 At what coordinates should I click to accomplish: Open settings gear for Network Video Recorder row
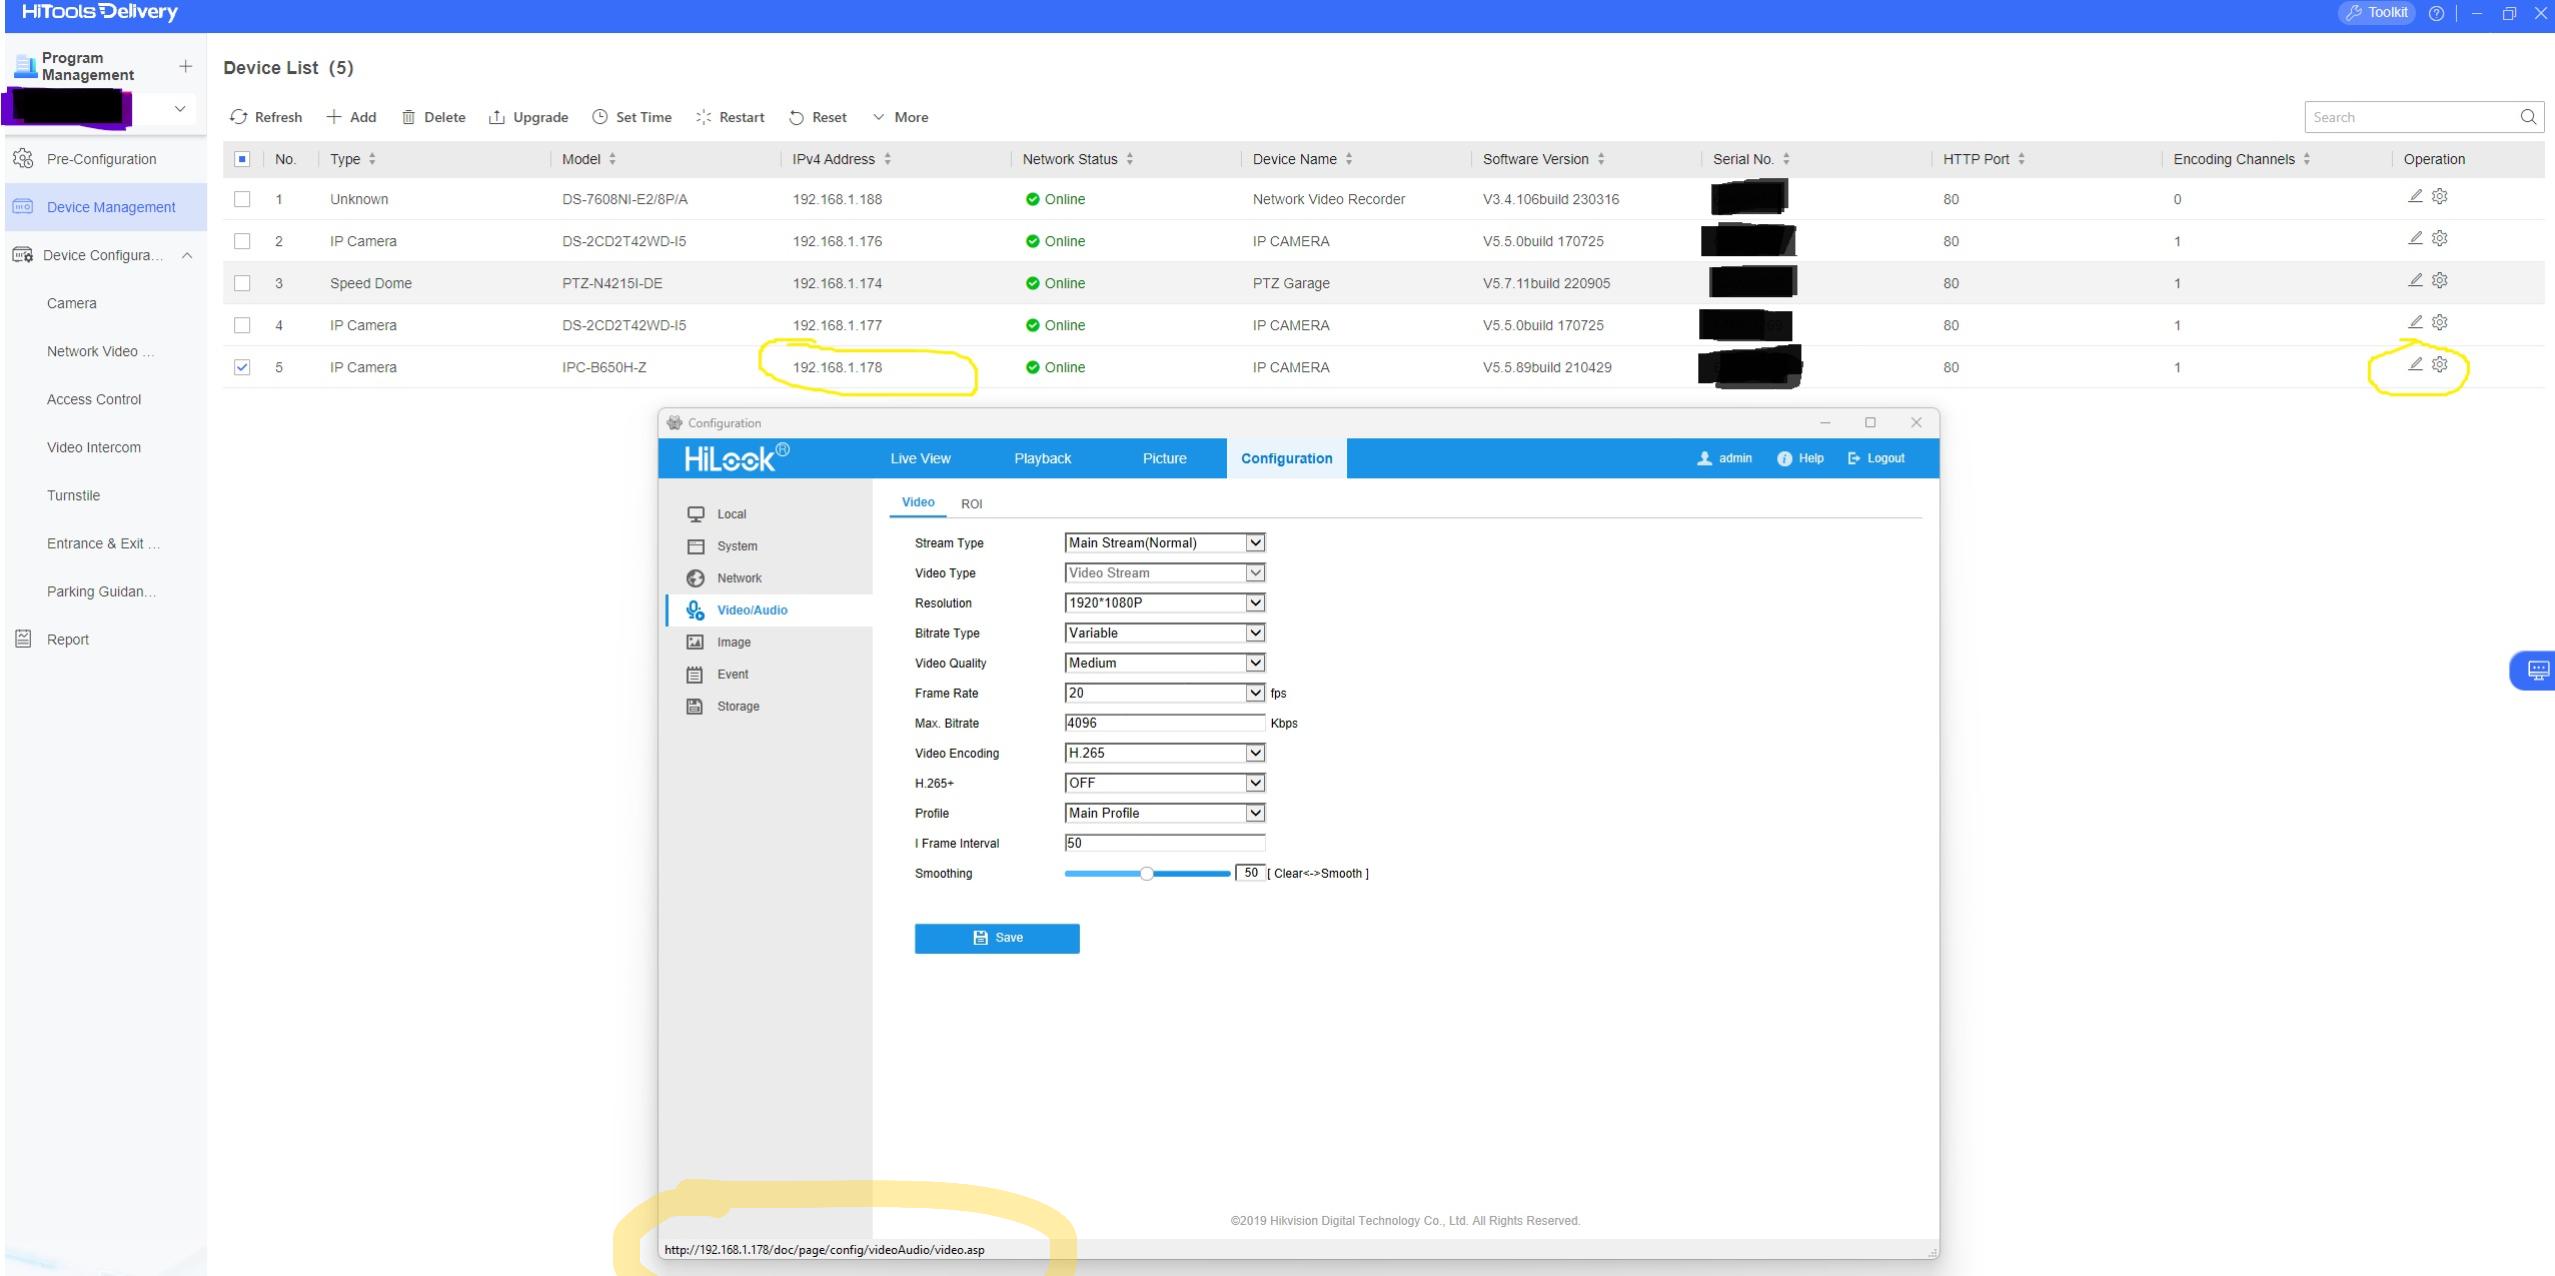2440,197
